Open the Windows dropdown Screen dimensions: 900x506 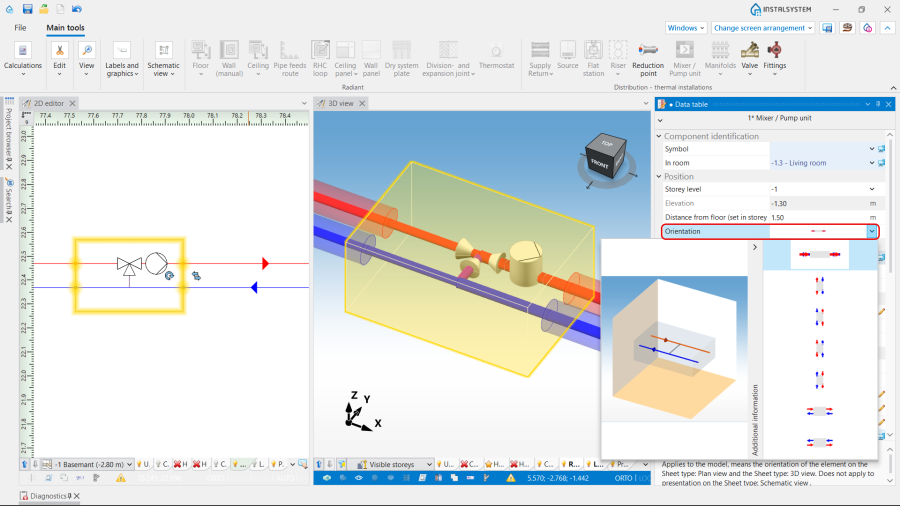point(685,28)
